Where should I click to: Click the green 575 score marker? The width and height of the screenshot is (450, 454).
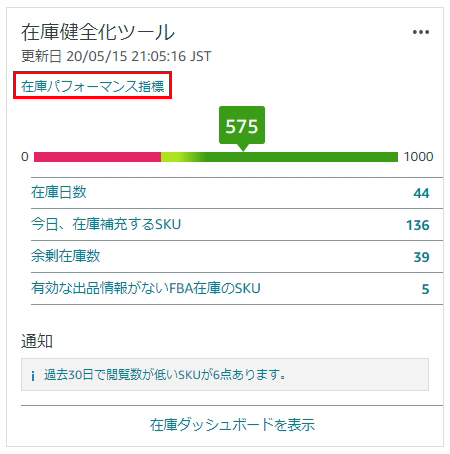click(242, 126)
